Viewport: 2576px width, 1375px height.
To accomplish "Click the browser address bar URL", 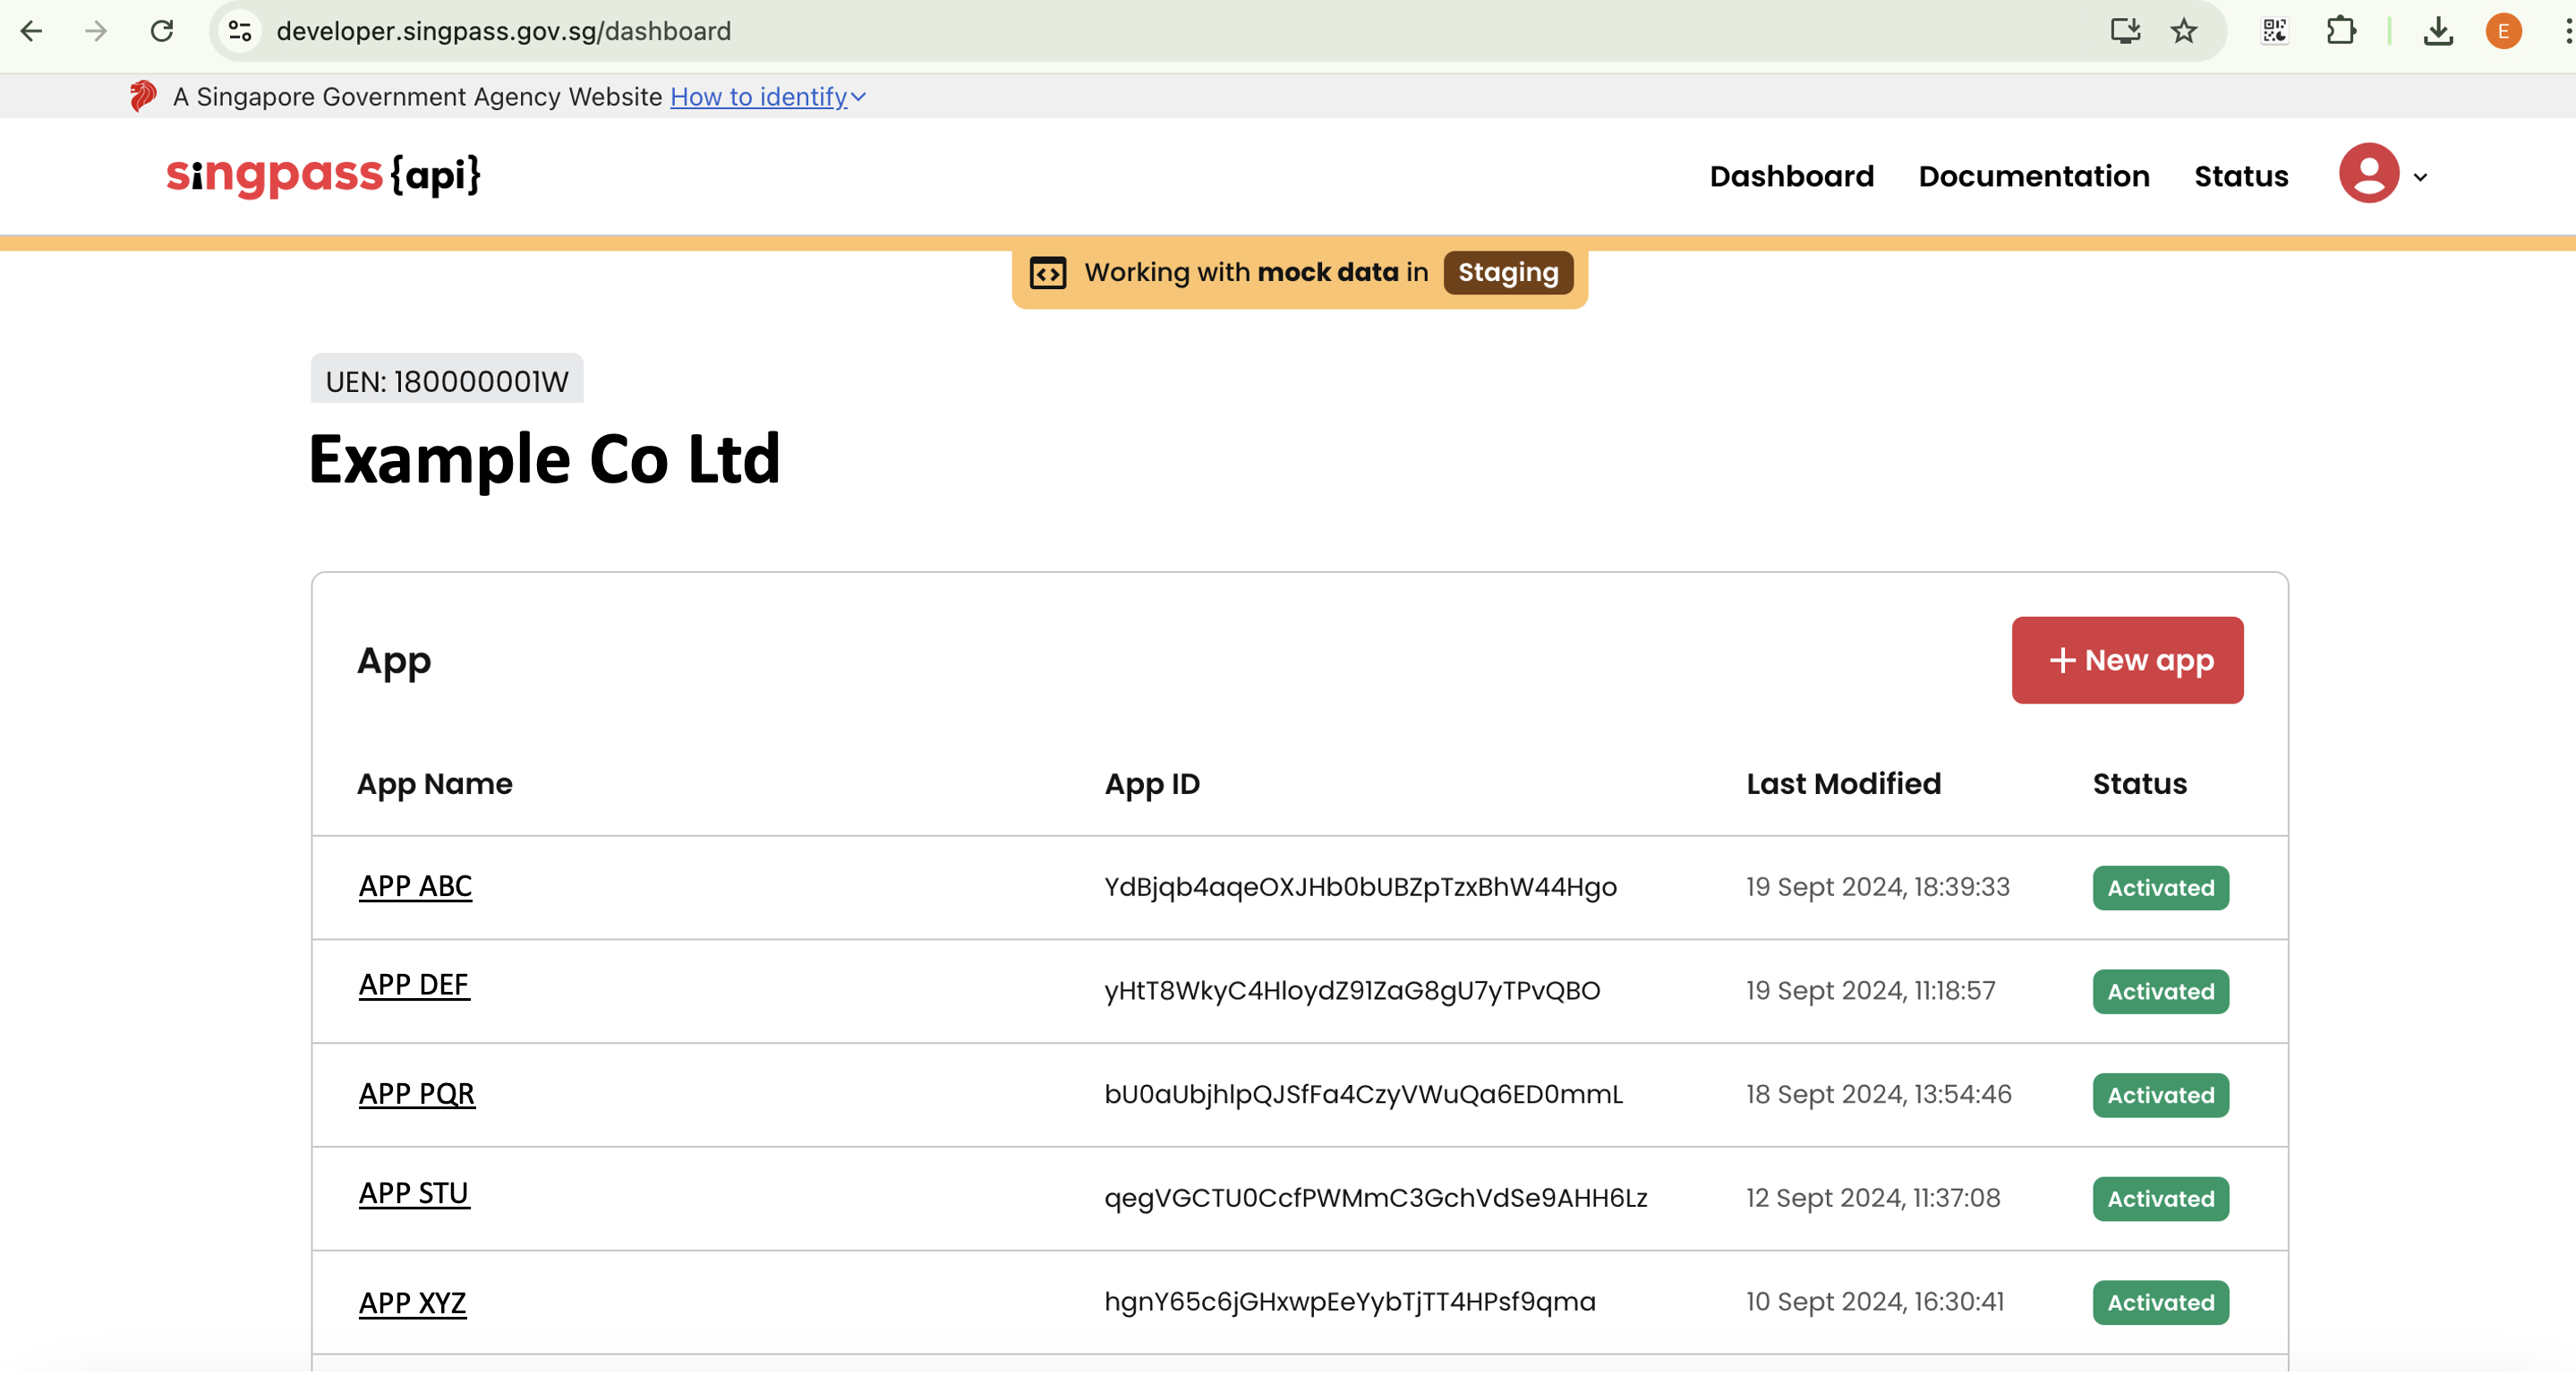I will (504, 31).
